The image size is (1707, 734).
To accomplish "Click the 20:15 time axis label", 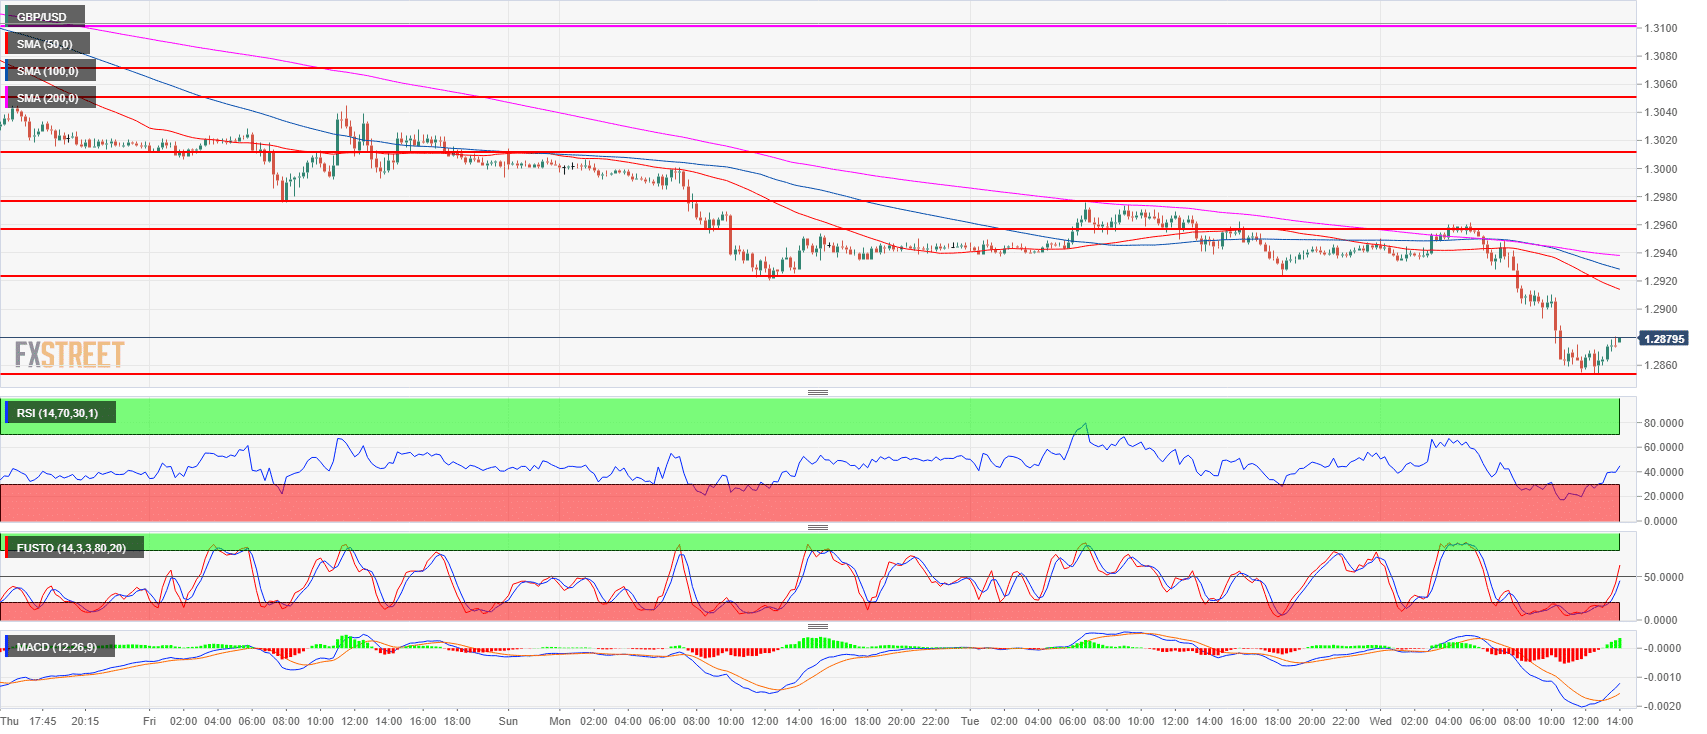I will tap(85, 721).
